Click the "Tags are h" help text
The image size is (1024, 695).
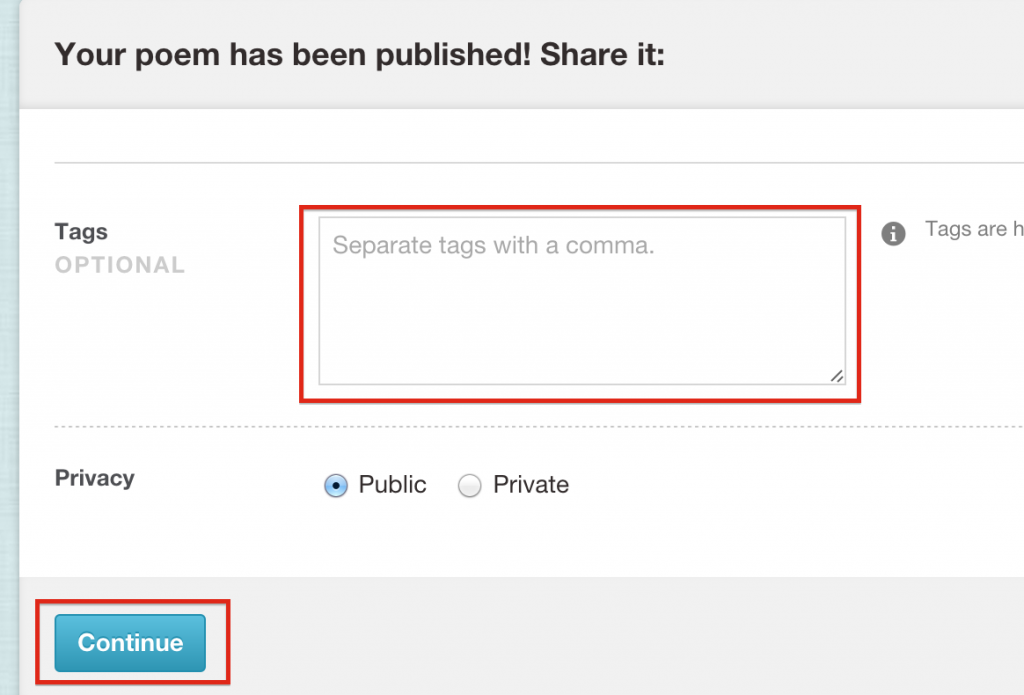click(974, 229)
